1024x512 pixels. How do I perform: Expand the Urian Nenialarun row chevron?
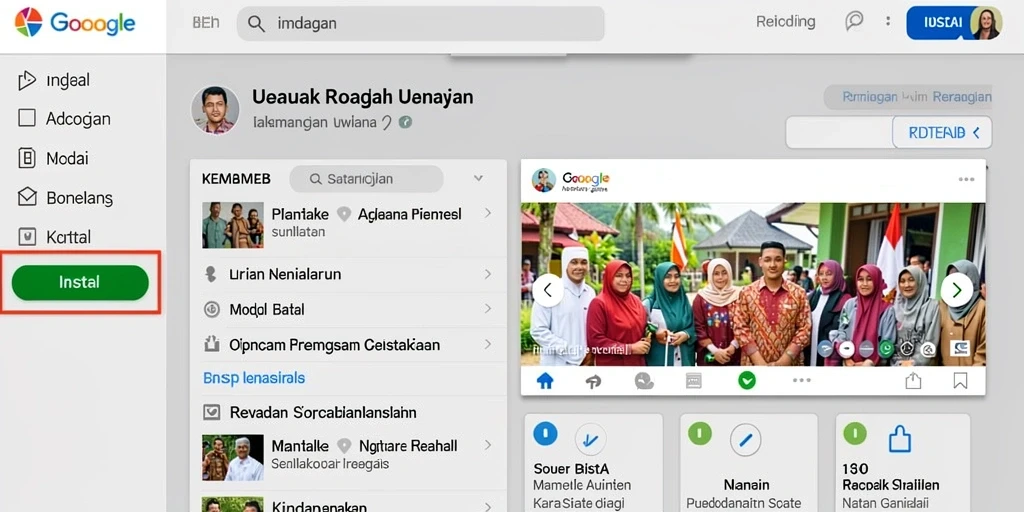pyautogui.click(x=488, y=274)
